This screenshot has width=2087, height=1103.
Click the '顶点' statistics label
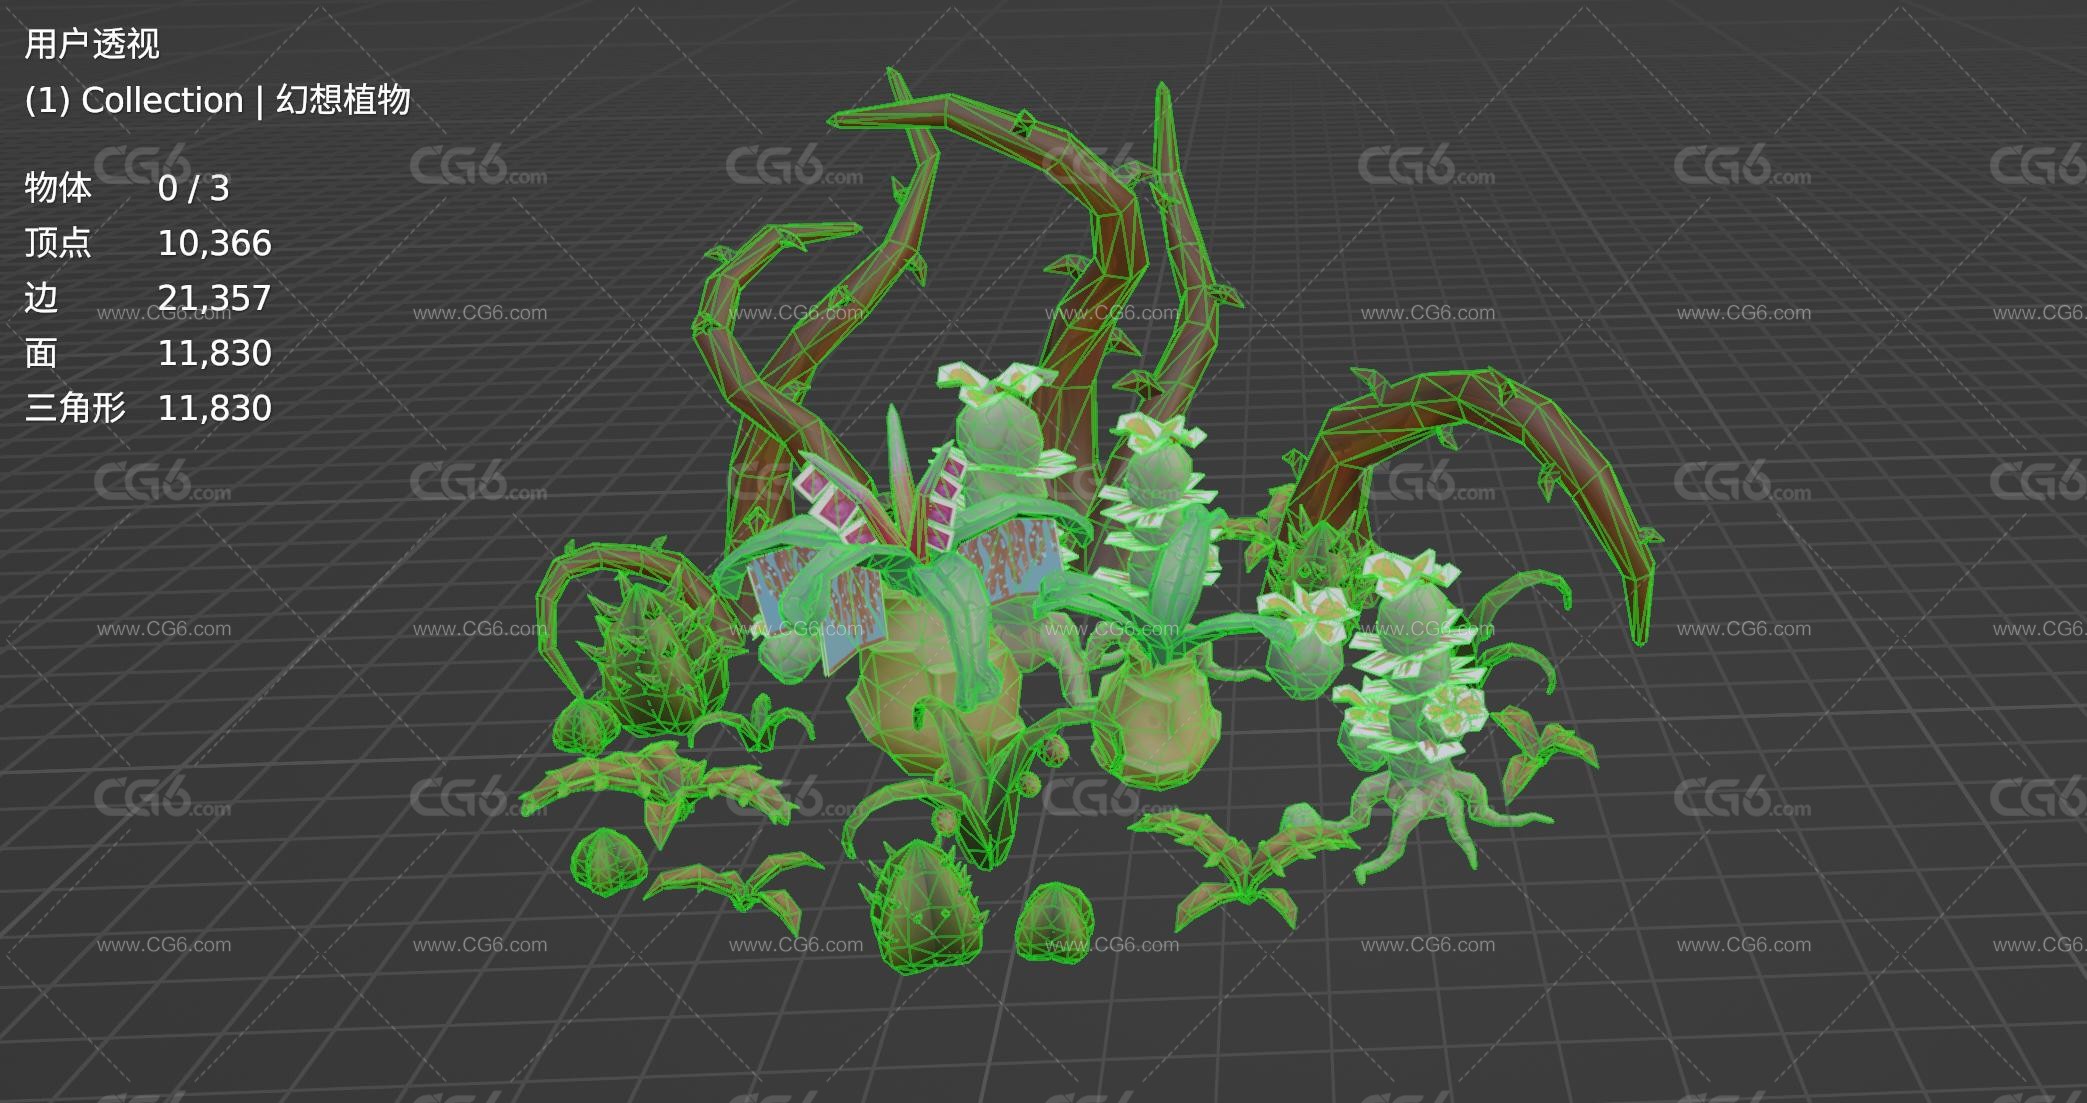(58, 243)
